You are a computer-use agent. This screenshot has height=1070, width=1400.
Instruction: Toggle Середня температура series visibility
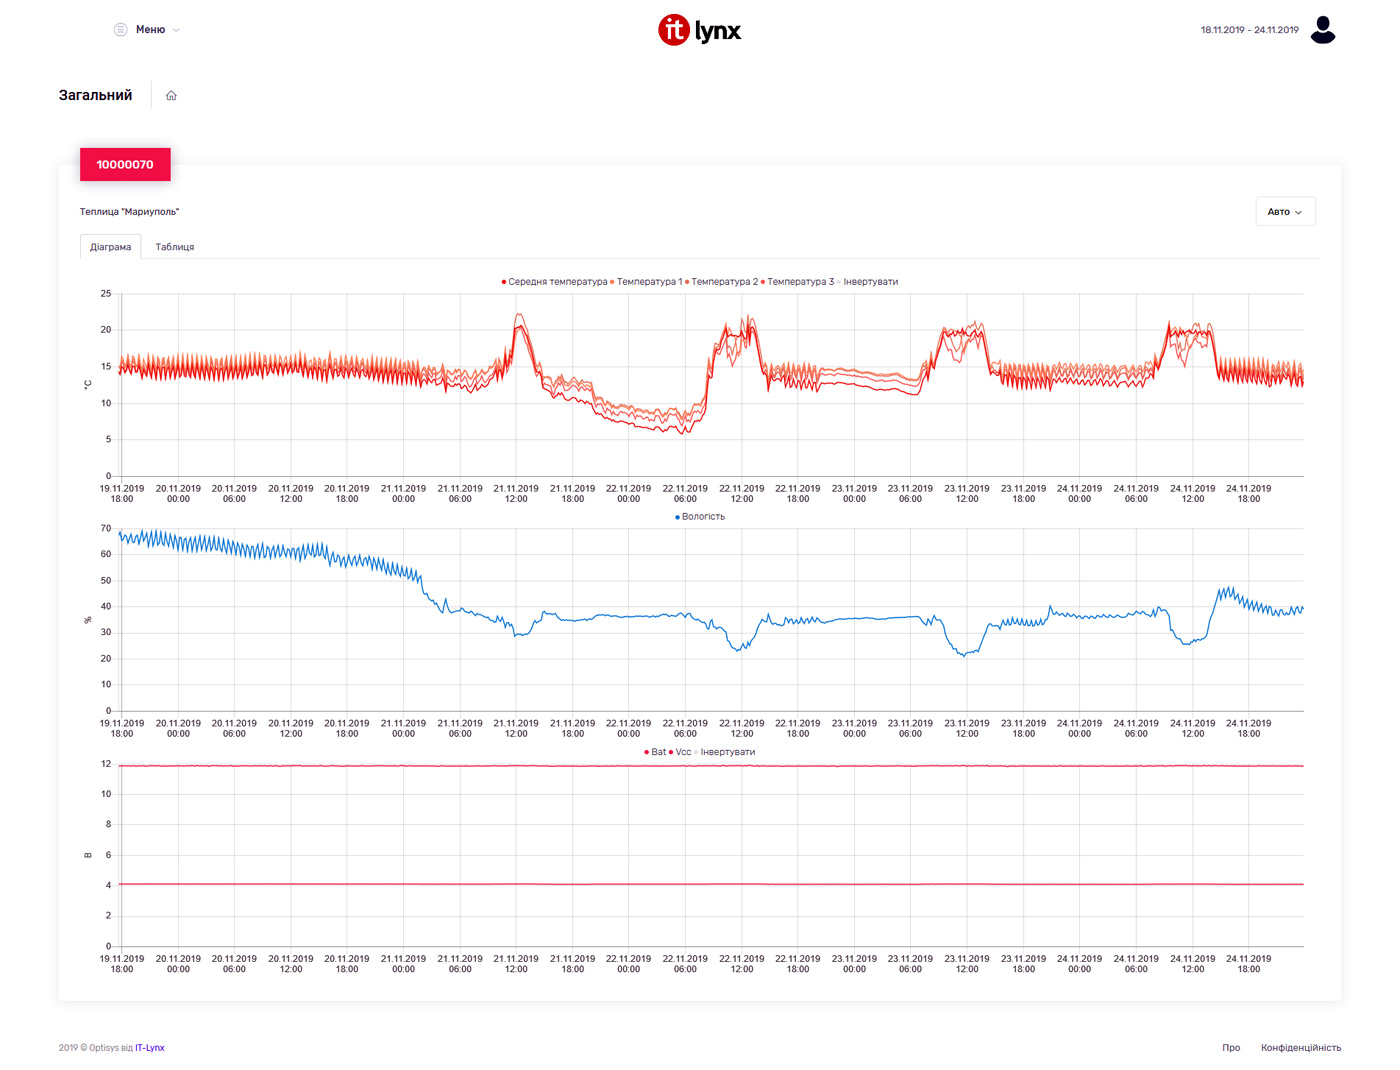pyautogui.click(x=557, y=282)
